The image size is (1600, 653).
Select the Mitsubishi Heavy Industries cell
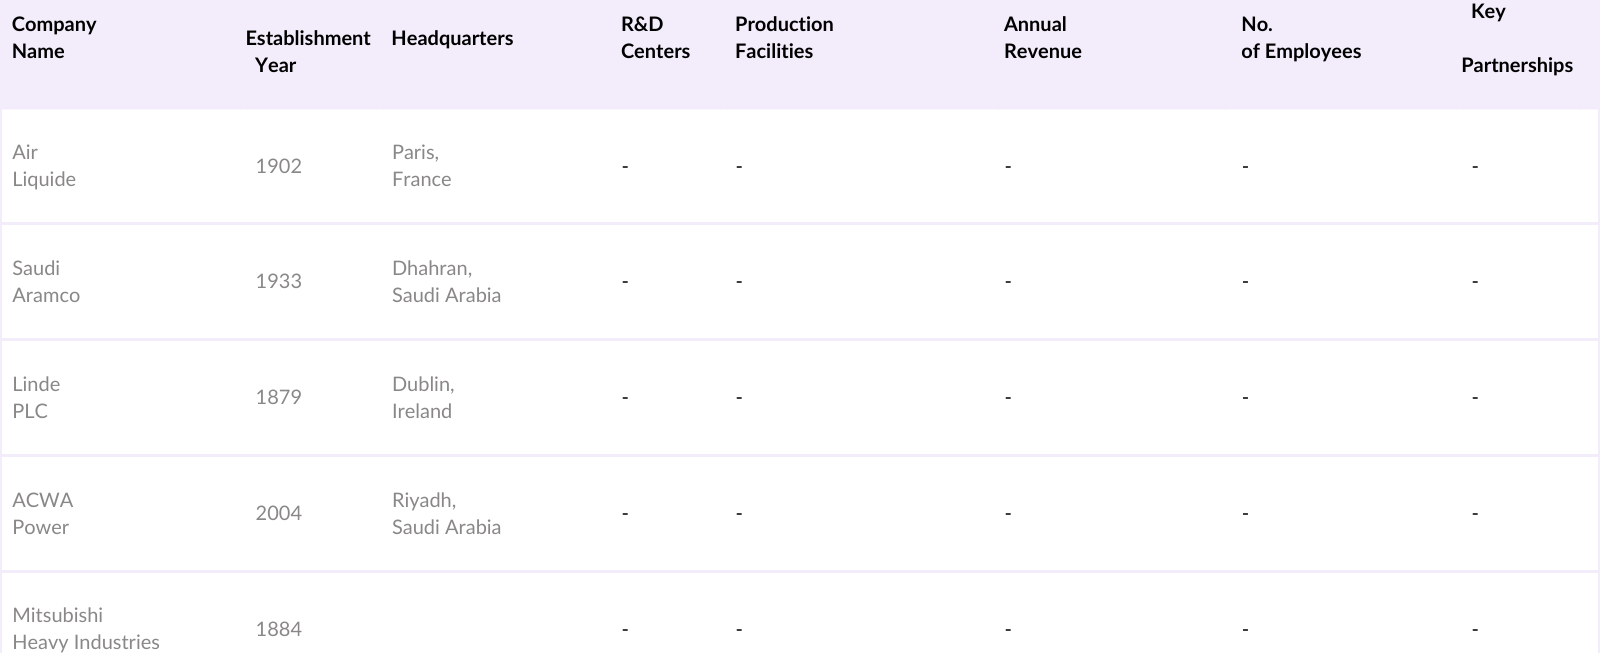point(86,629)
